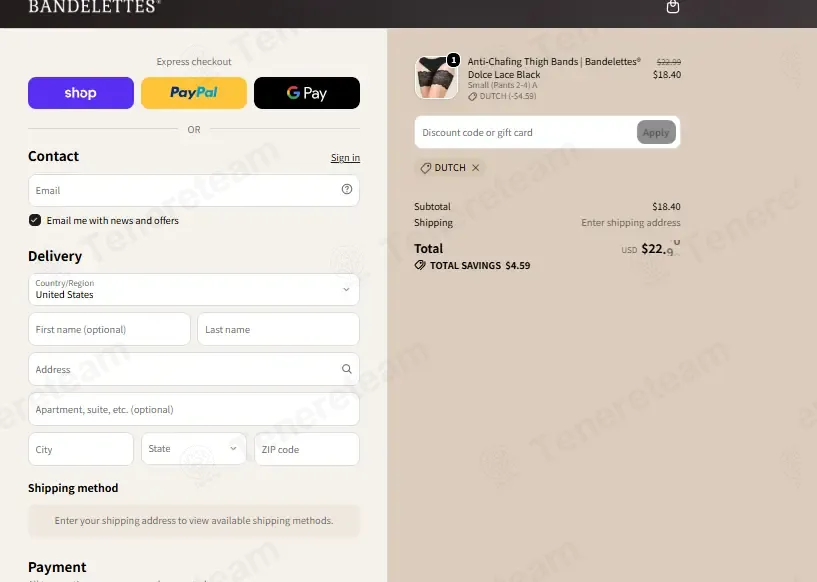817x582 pixels.
Task: Click the email help question-mark icon
Action: (346, 189)
